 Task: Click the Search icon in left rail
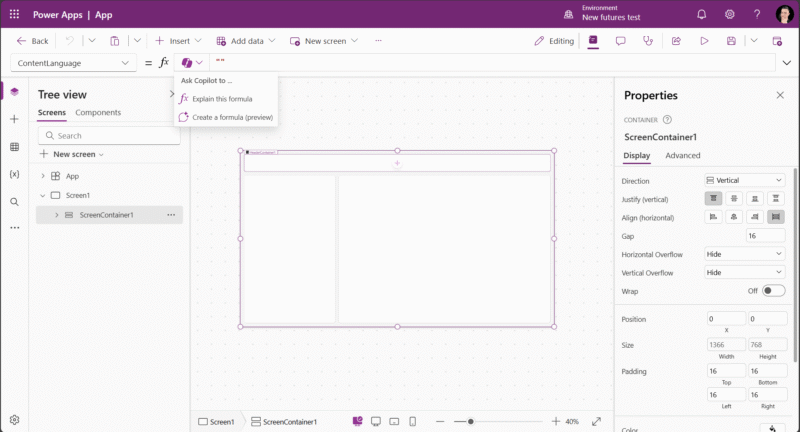14,201
